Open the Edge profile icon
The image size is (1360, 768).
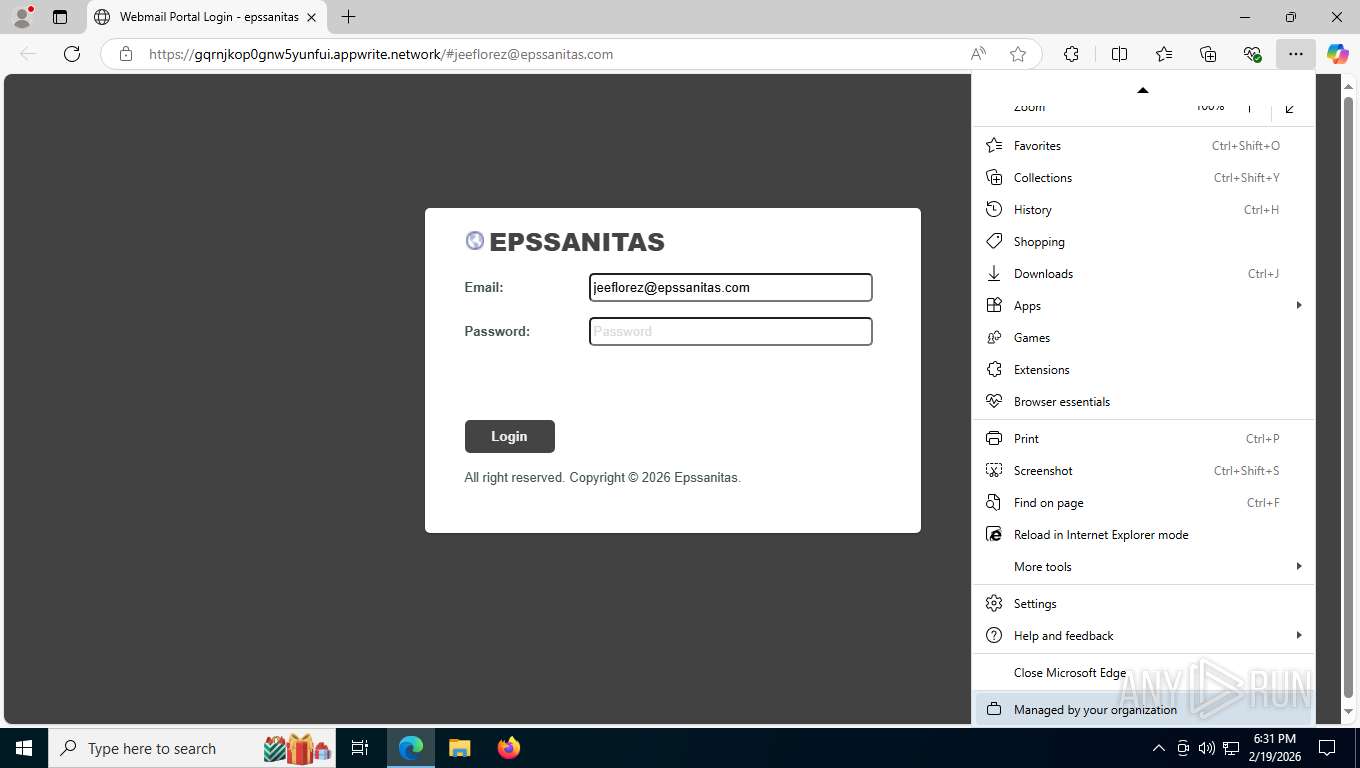click(x=21, y=17)
